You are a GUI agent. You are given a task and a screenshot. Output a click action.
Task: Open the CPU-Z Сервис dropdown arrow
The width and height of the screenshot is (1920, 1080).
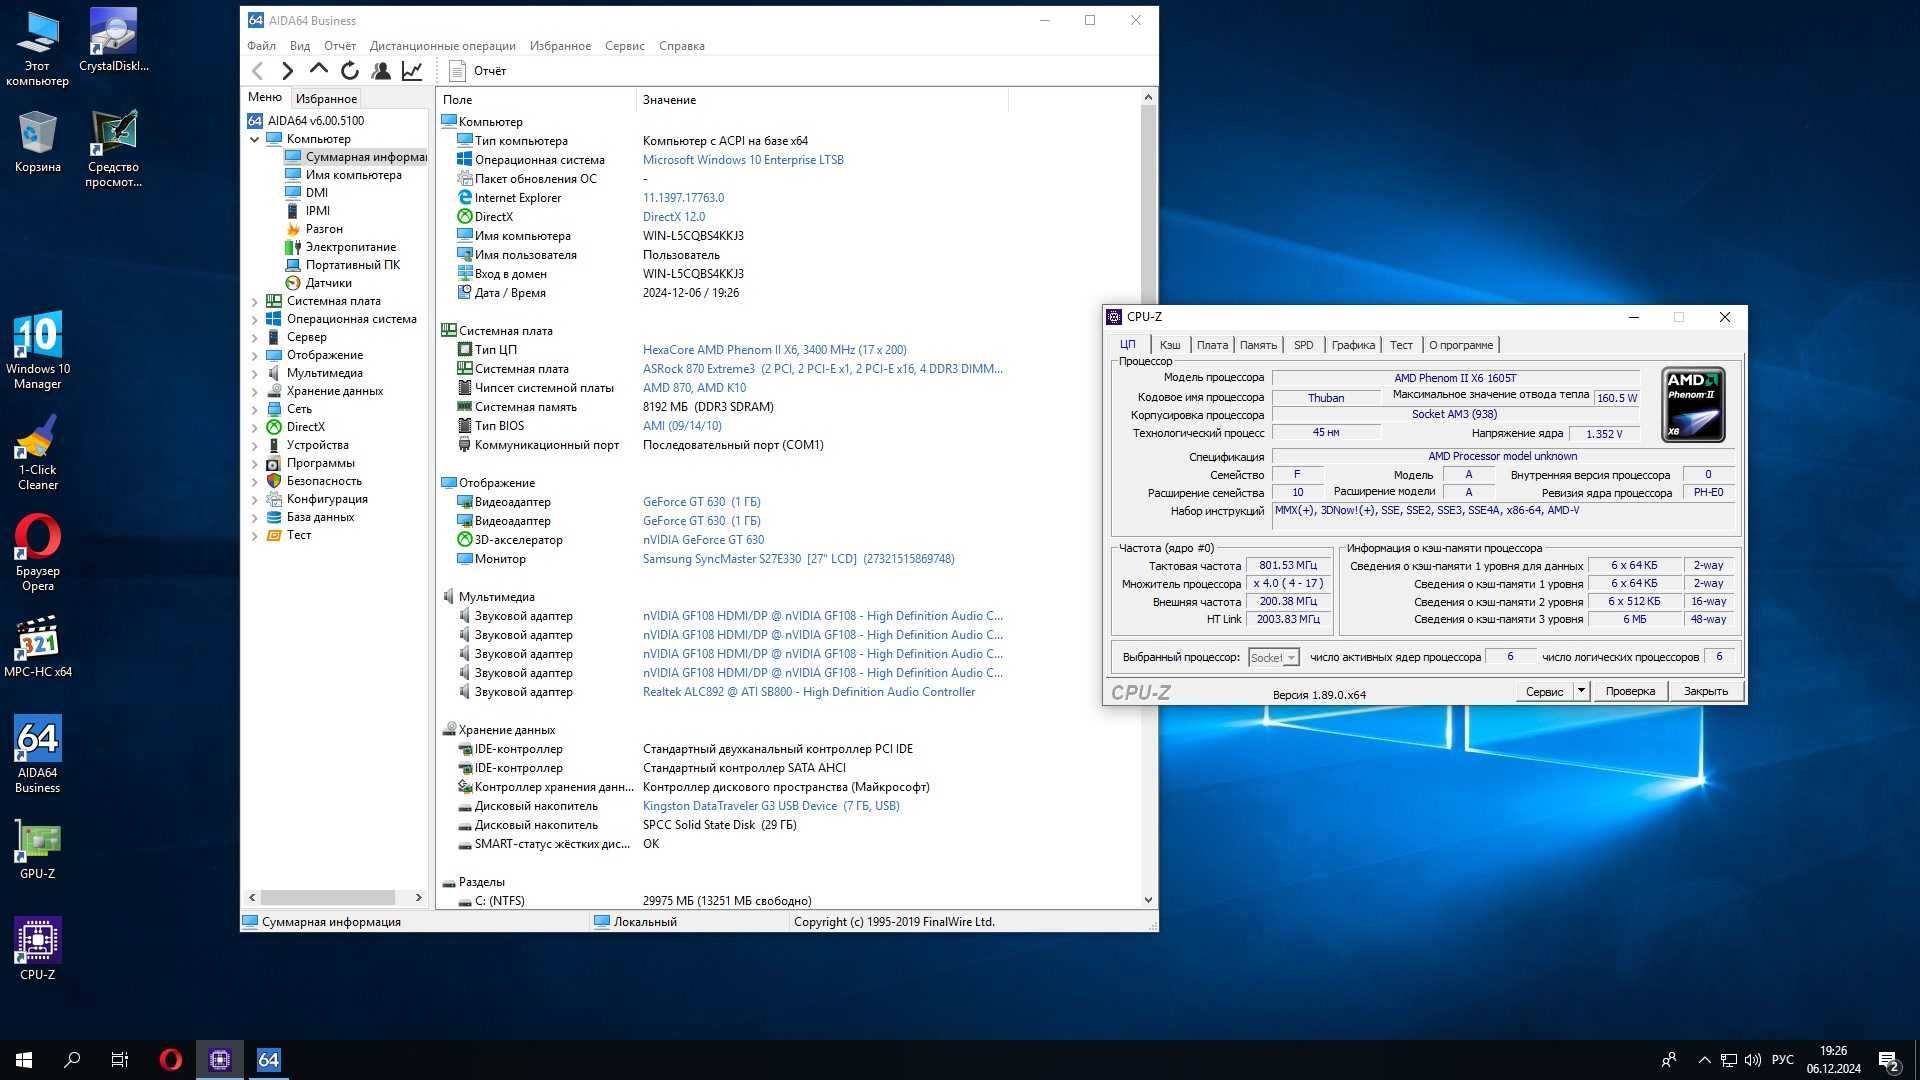(x=1581, y=691)
